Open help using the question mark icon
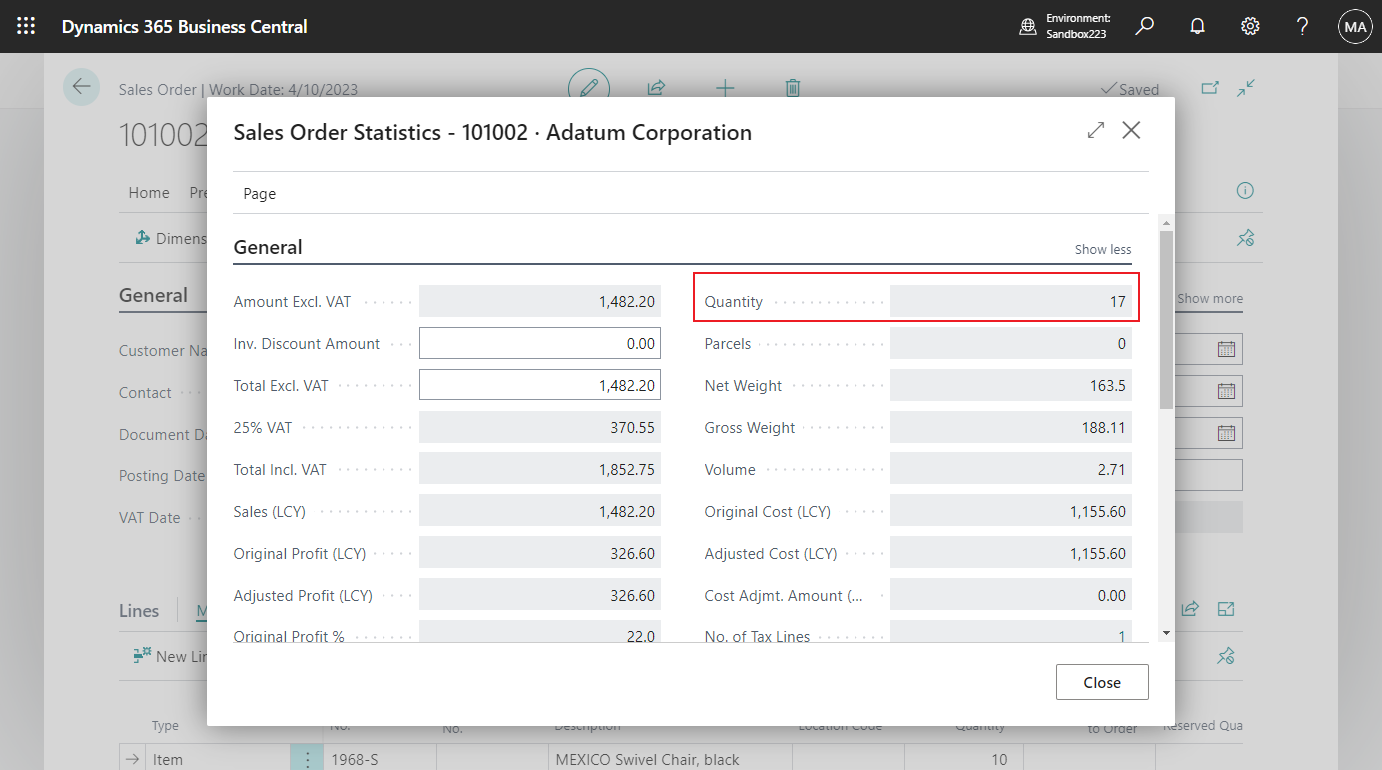Image resolution: width=1382 pixels, height=770 pixels. (x=1301, y=26)
